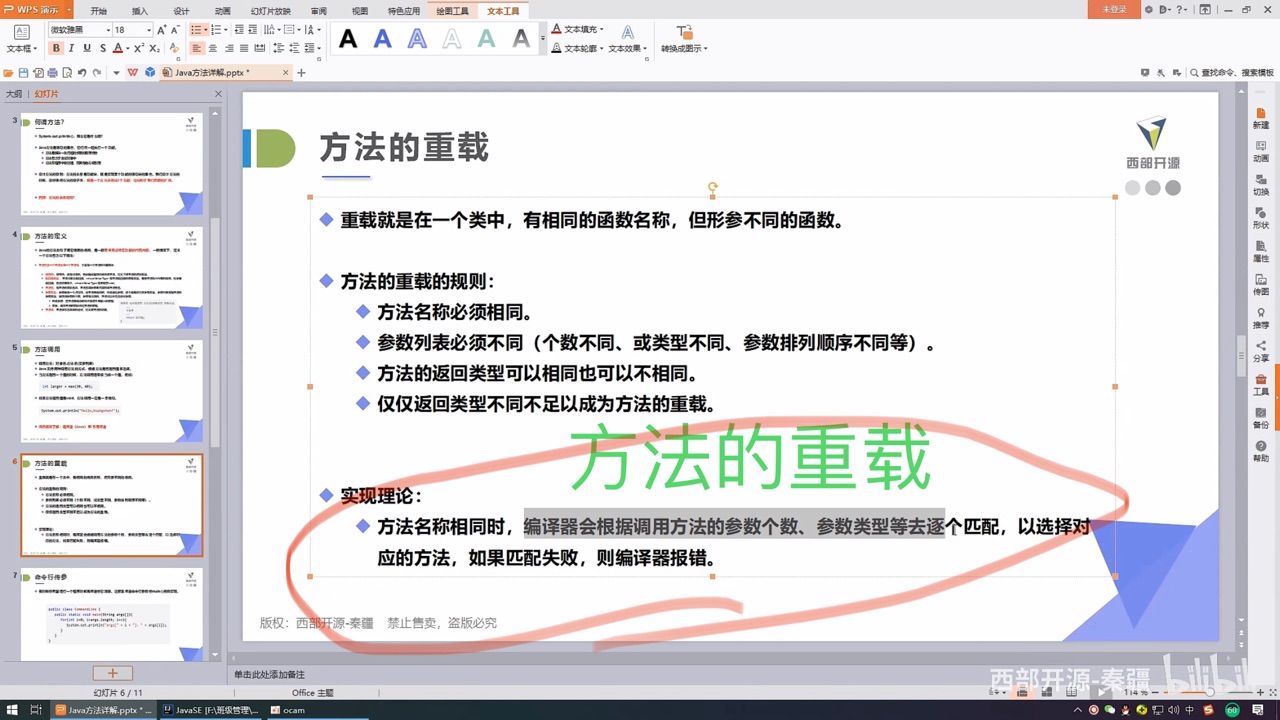Image resolution: width=1280 pixels, height=720 pixels.
Task: Switch to the 大纲 (Outline) panel tab
Action: 14,93
